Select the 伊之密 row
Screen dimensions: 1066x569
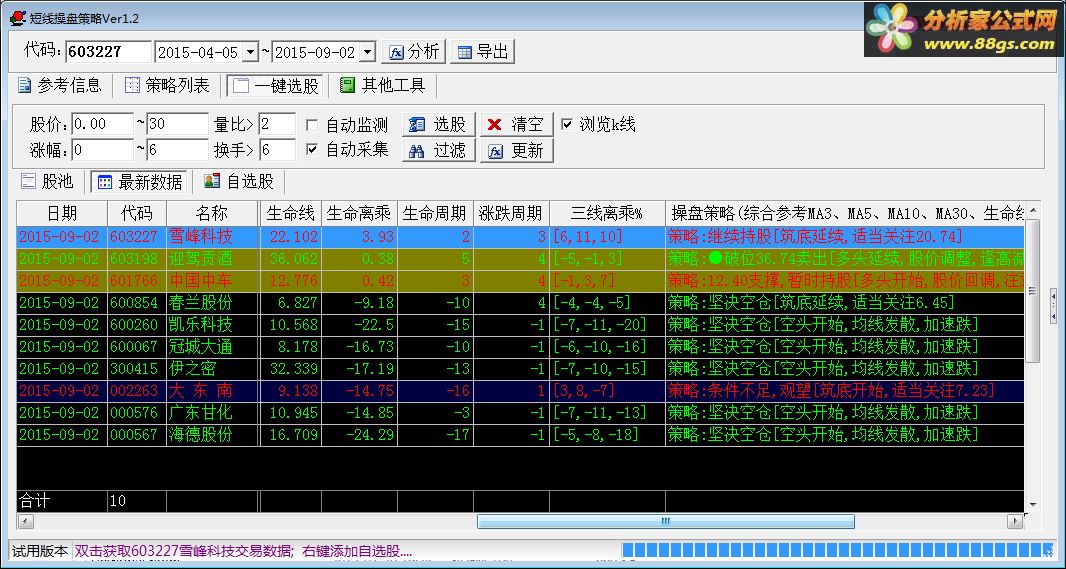tap(520, 368)
